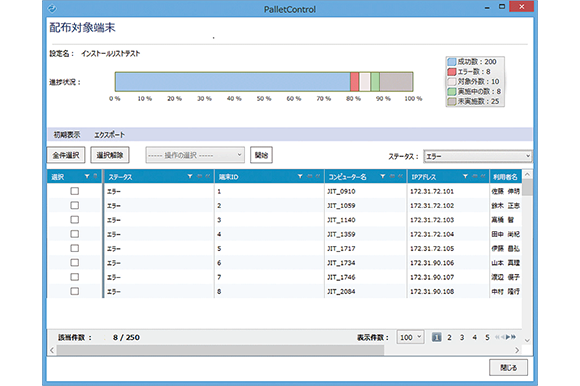The width and height of the screenshot is (580, 386).
Task: Click the vertical scrollbar thumb
Action: click(527, 187)
